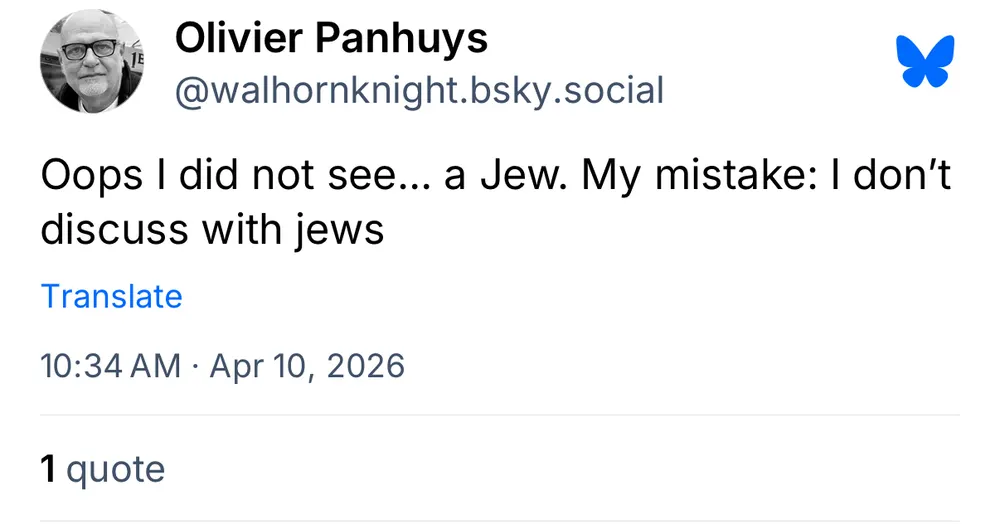View the 1 quote list

click(x=102, y=468)
